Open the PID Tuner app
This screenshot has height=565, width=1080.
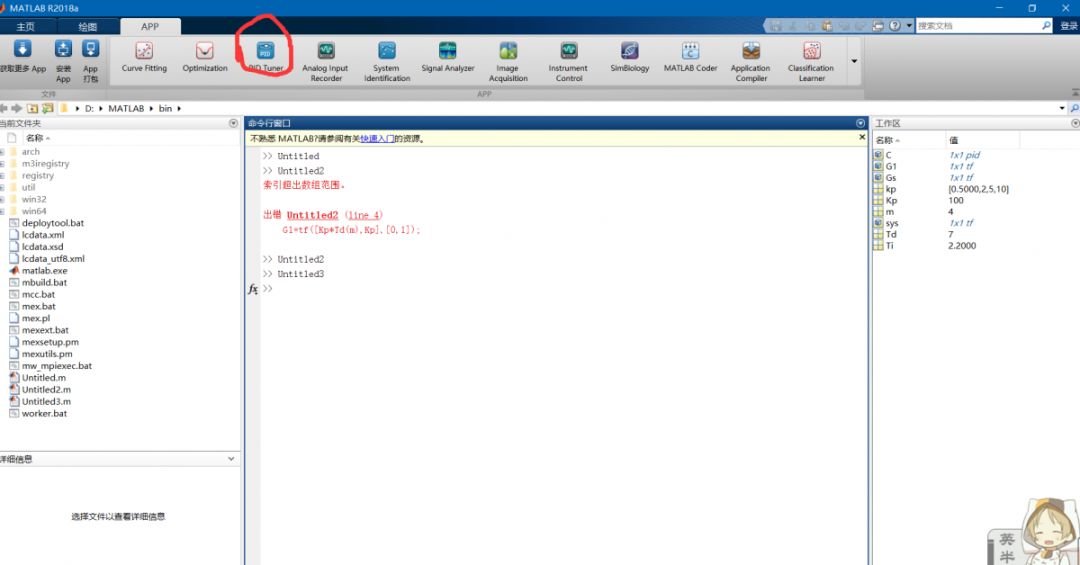click(265, 57)
